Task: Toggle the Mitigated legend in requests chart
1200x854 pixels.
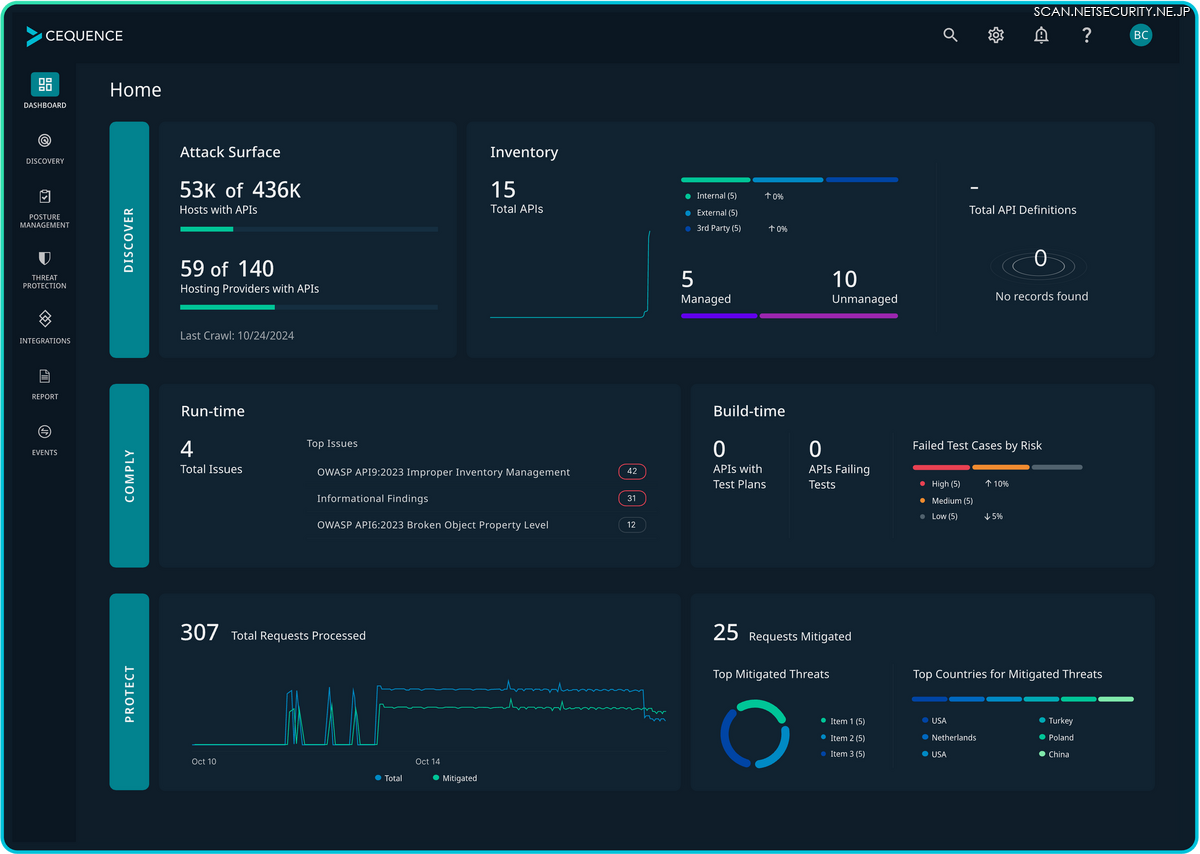Action: 454,778
